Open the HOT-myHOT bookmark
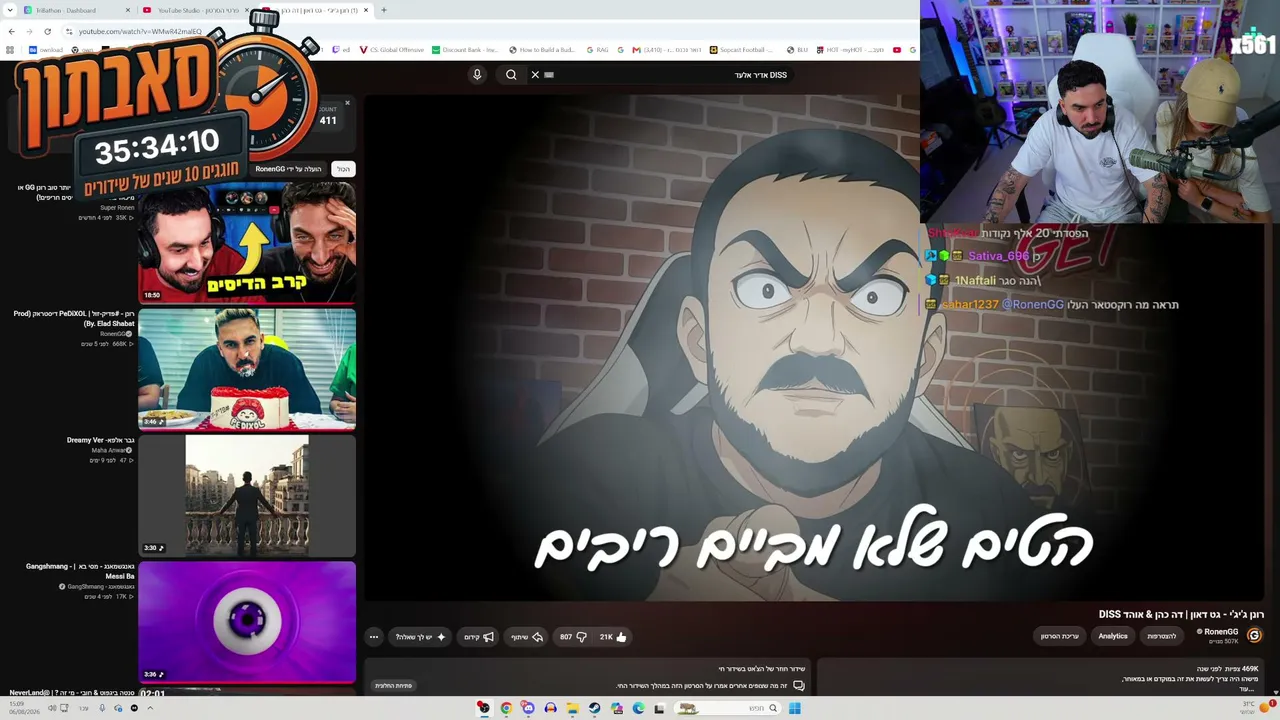Screen dimensions: 1280x720 (850, 50)
